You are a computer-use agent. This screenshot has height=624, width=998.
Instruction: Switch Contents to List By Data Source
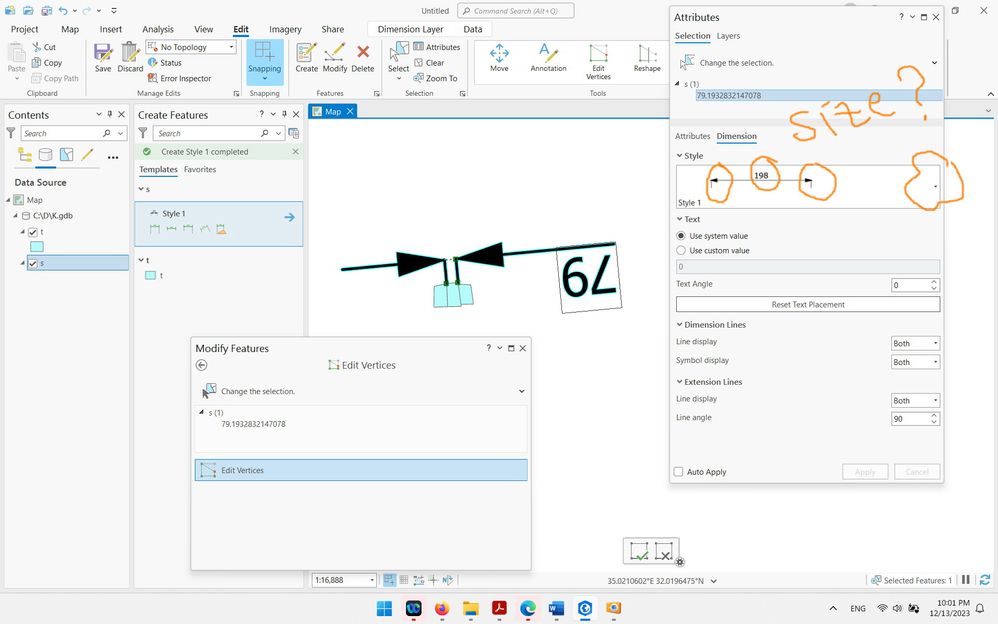tap(45, 155)
